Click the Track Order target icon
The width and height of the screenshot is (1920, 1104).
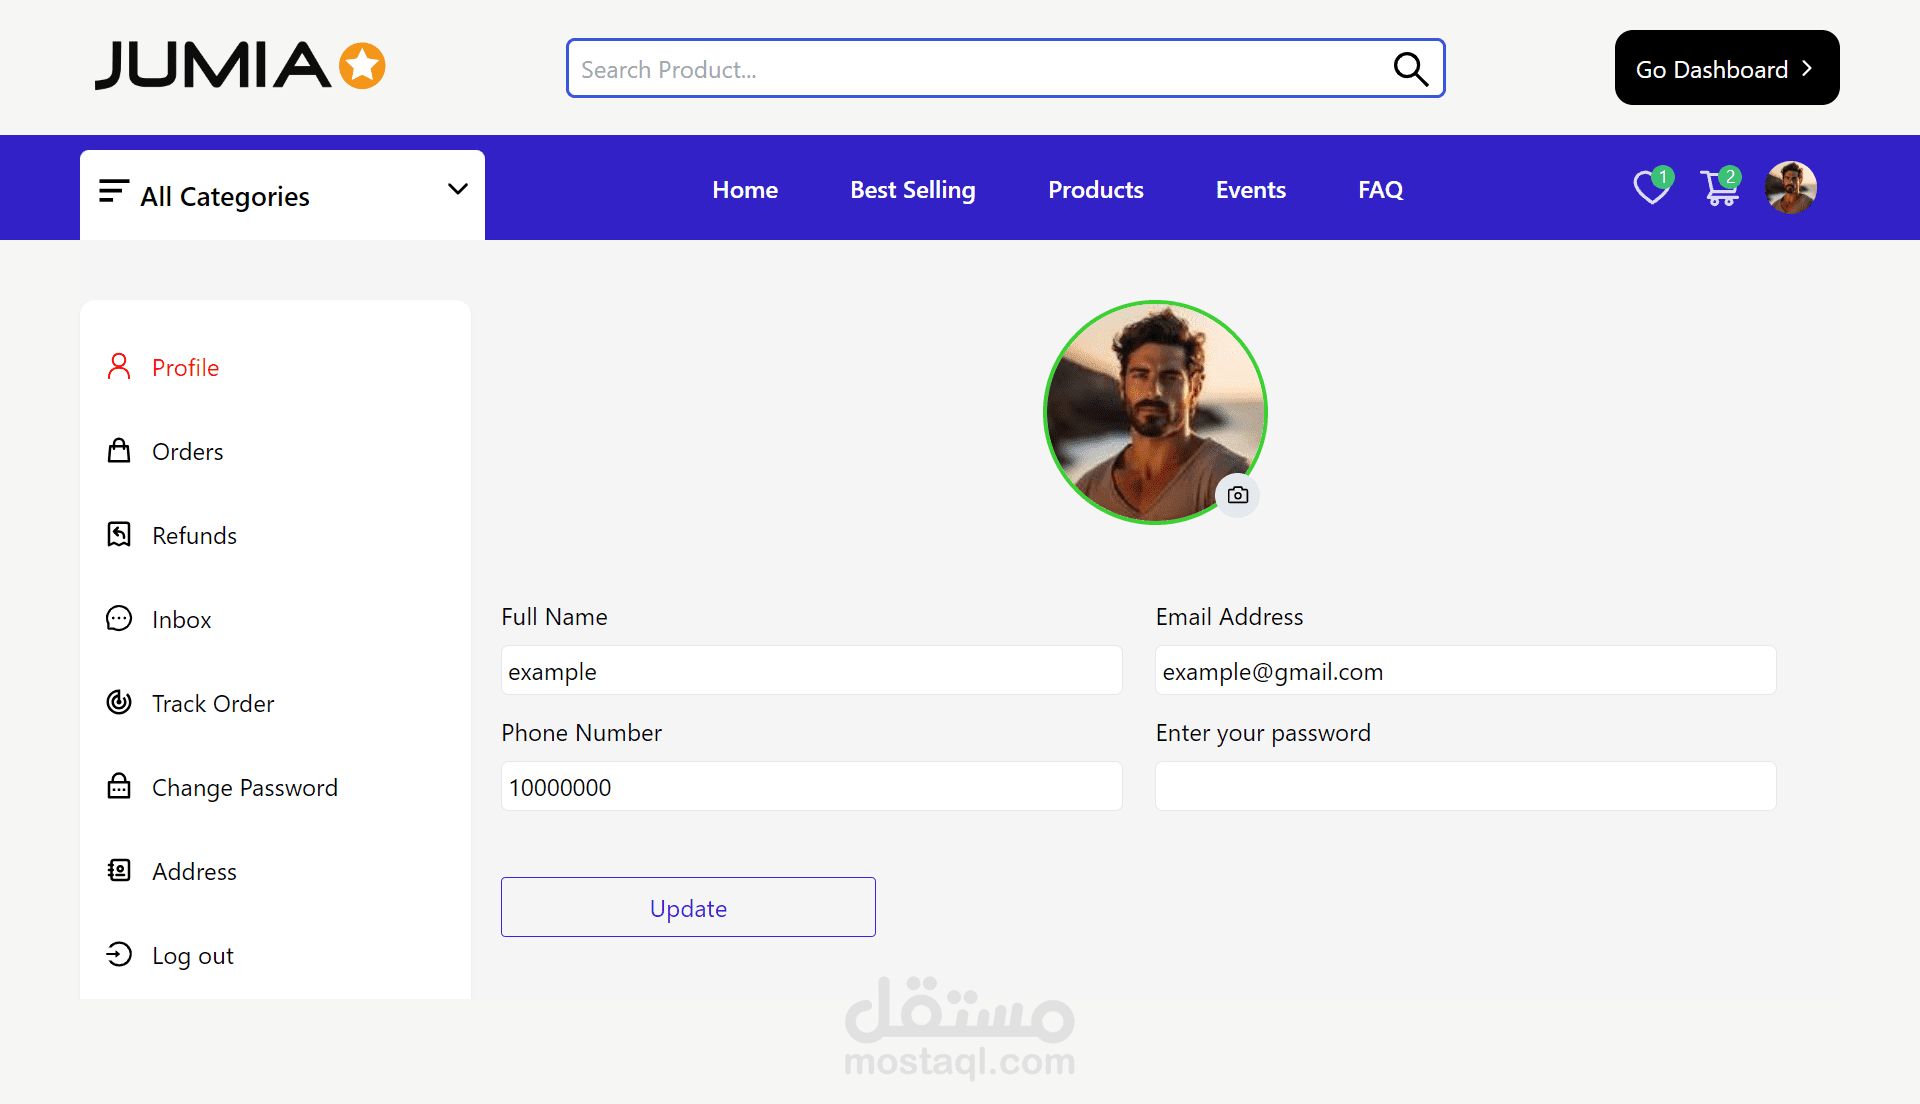click(x=119, y=703)
